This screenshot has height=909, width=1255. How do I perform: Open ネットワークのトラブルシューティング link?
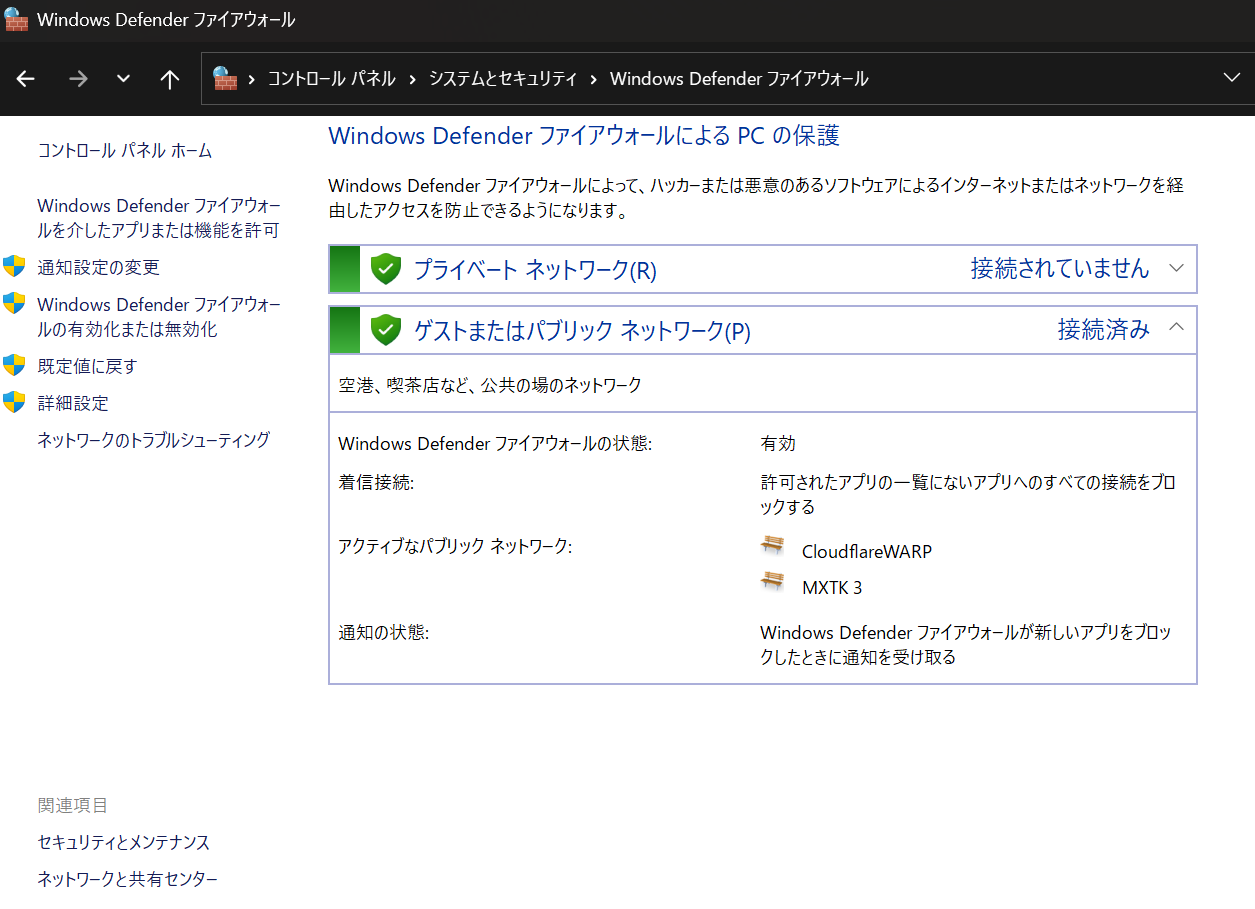tap(154, 440)
